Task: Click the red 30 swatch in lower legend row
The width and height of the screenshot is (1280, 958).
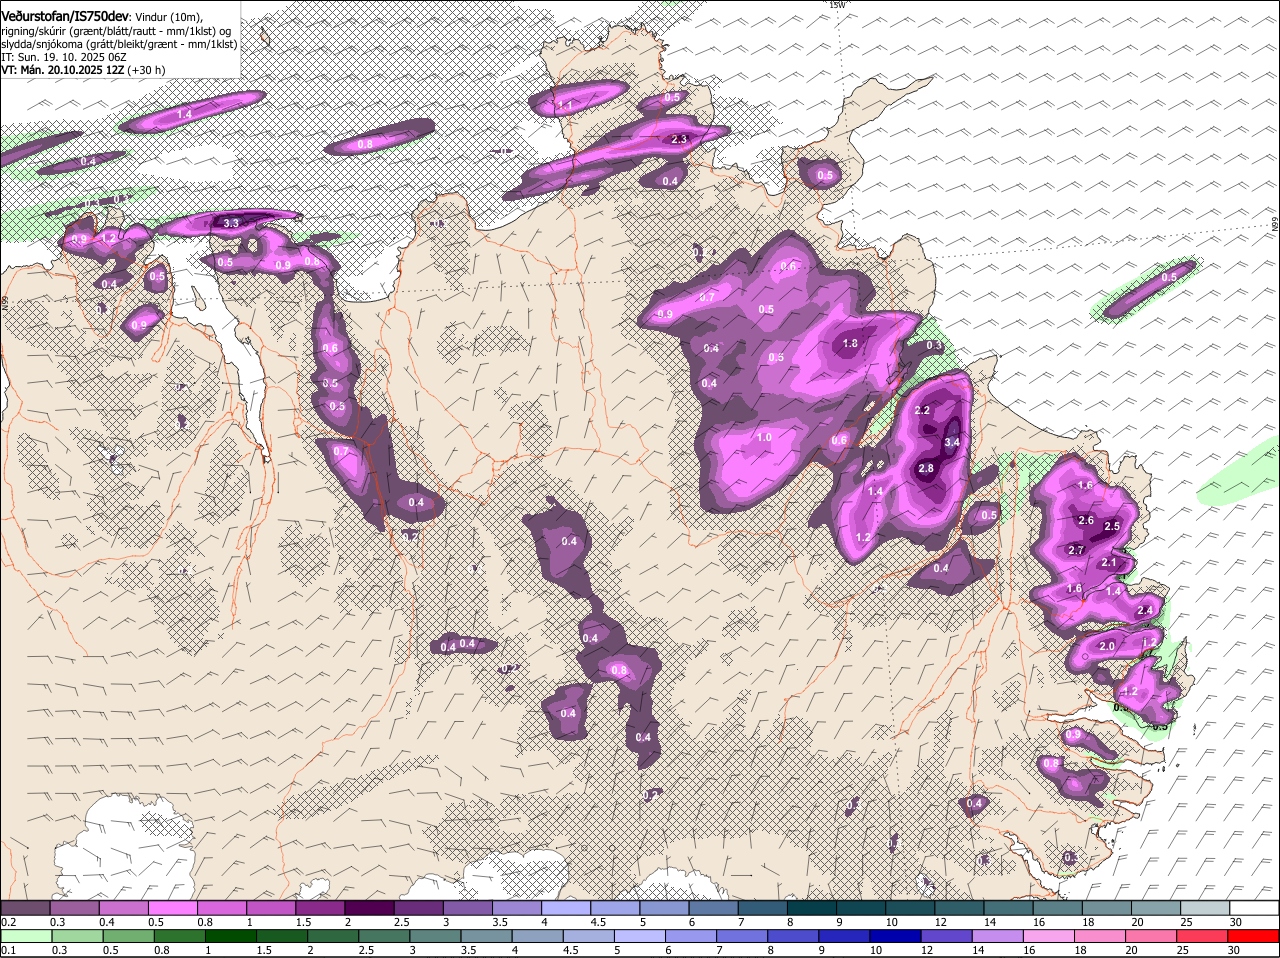Action: (1255, 935)
